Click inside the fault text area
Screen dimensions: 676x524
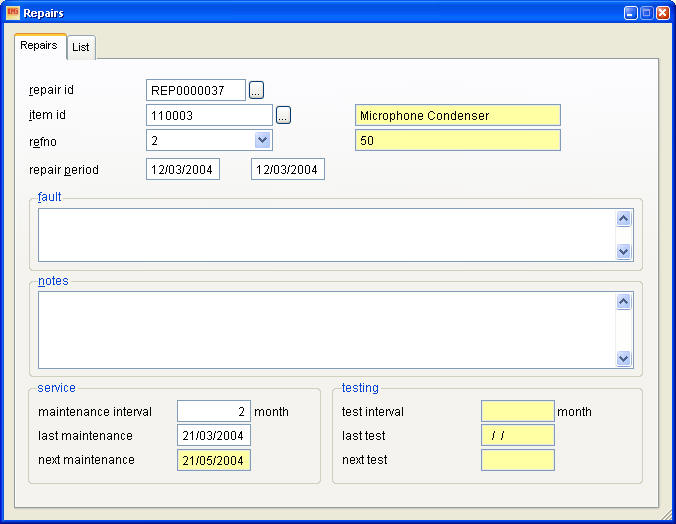327,235
